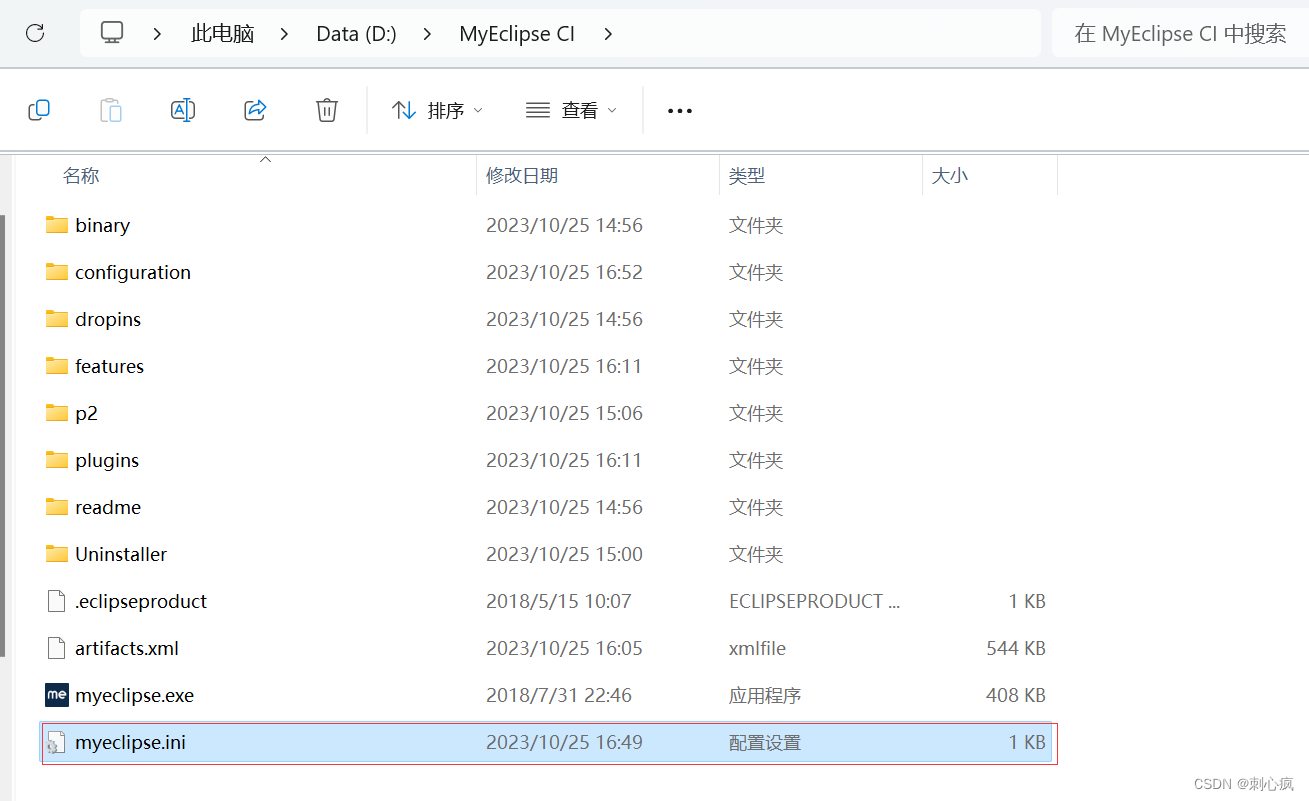Screen dimensions: 1309x801
Task: Click the dropins folder icon
Action: pos(57,319)
